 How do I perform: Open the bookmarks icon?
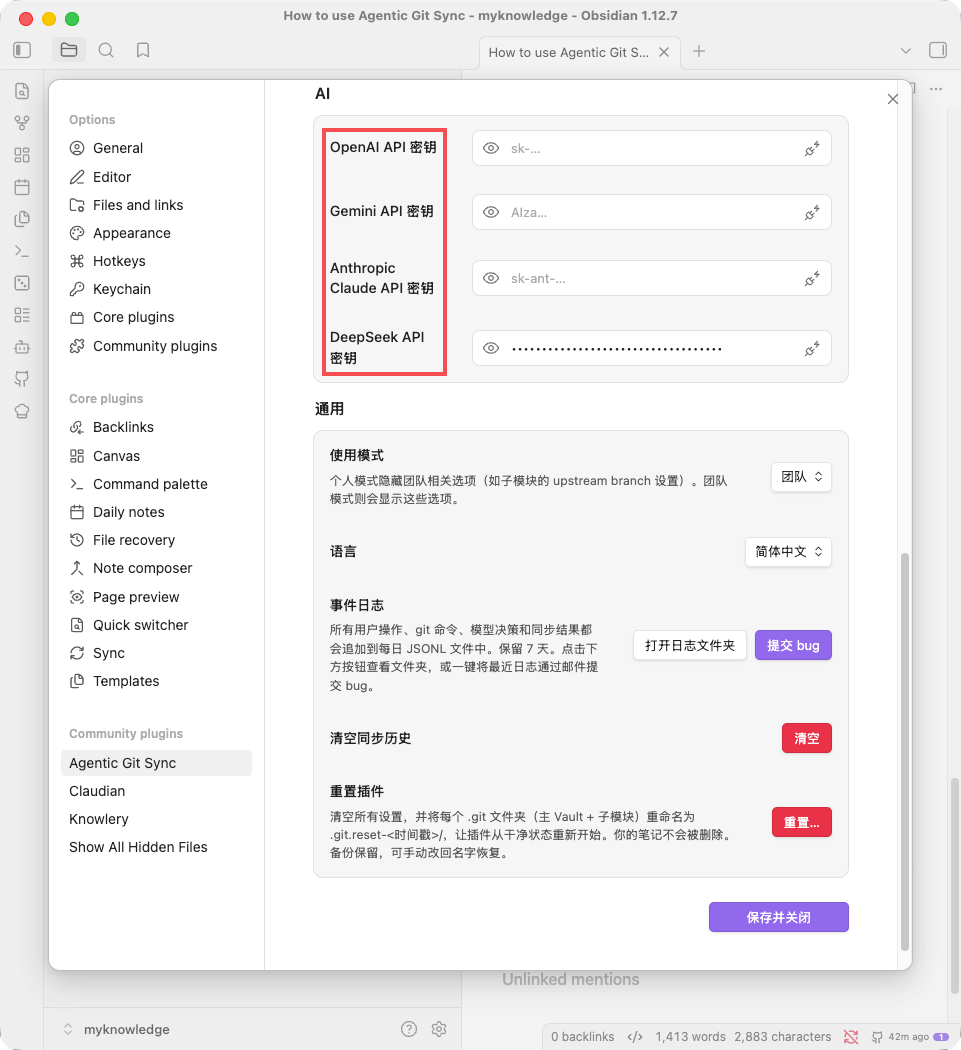click(143, 50)
